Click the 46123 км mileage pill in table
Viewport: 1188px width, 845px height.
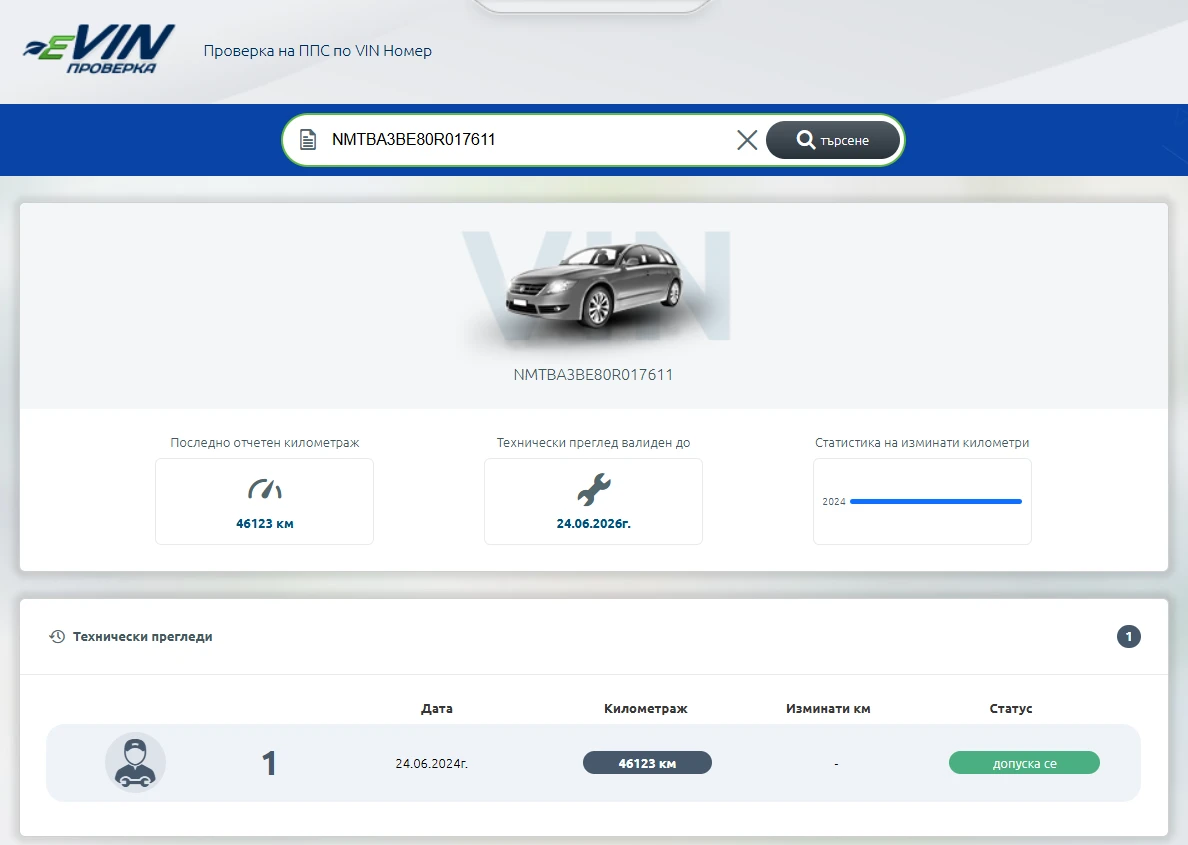(x=647, y=763)
